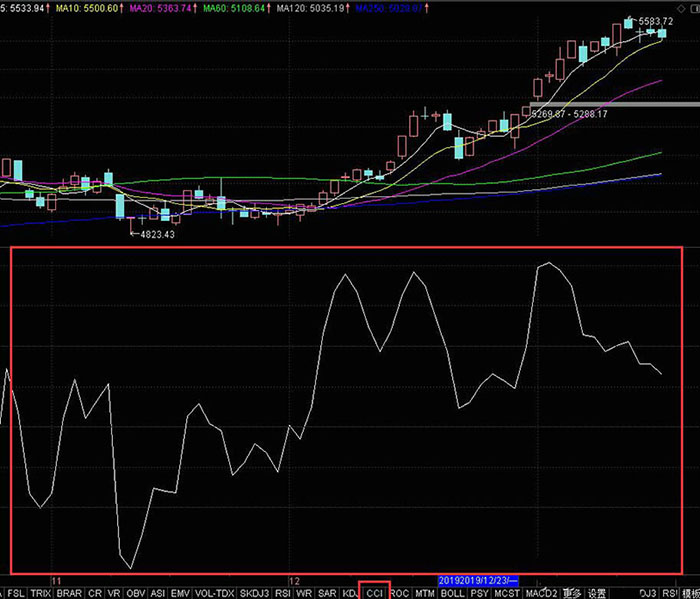The height and width of the screenshot is (599, 700).
Task: Show the ROC indicator
Action: click(400, 593)
